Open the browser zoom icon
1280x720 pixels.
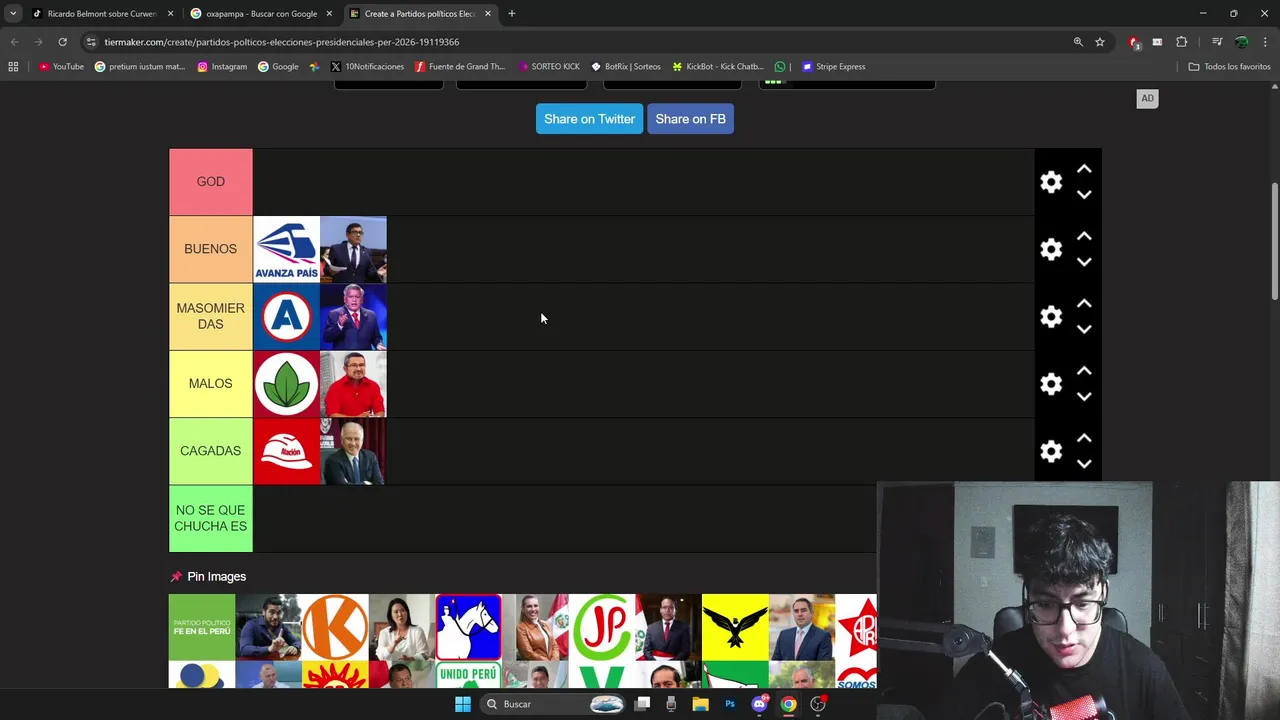(1078, 42)
